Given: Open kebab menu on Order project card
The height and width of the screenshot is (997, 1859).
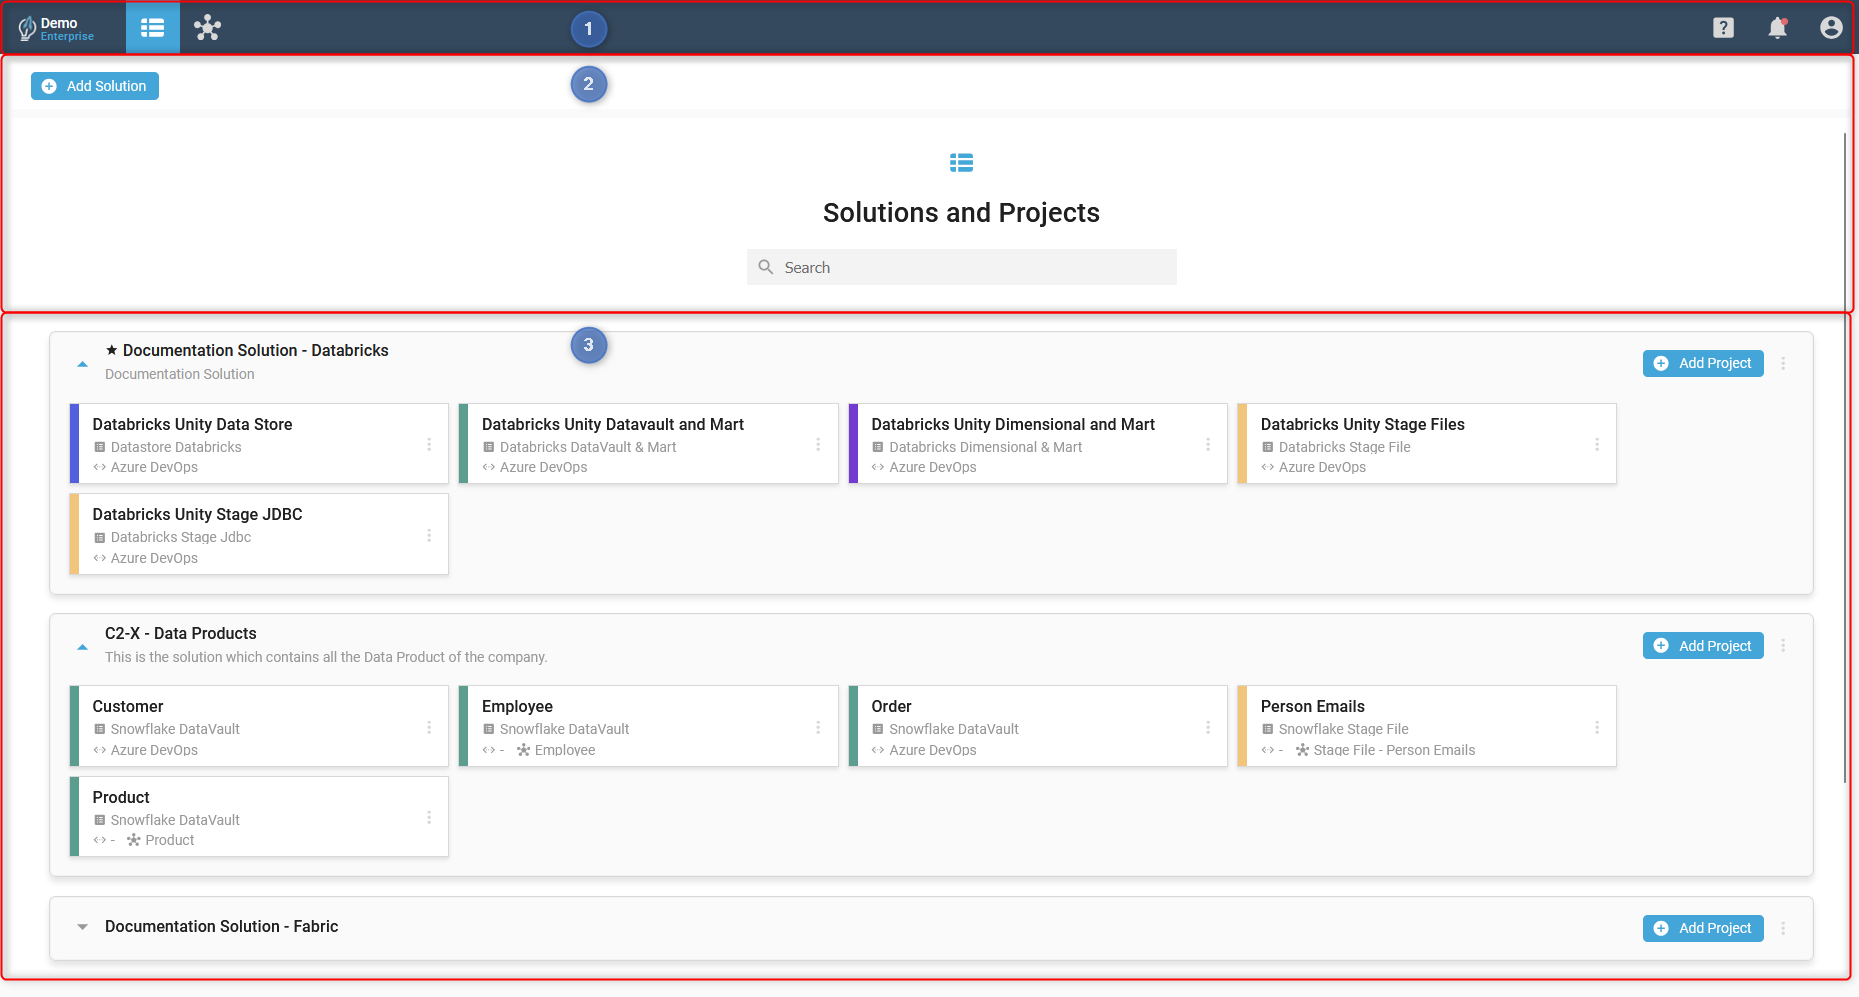Looking at the screenshot, I should pos(1208,727).
